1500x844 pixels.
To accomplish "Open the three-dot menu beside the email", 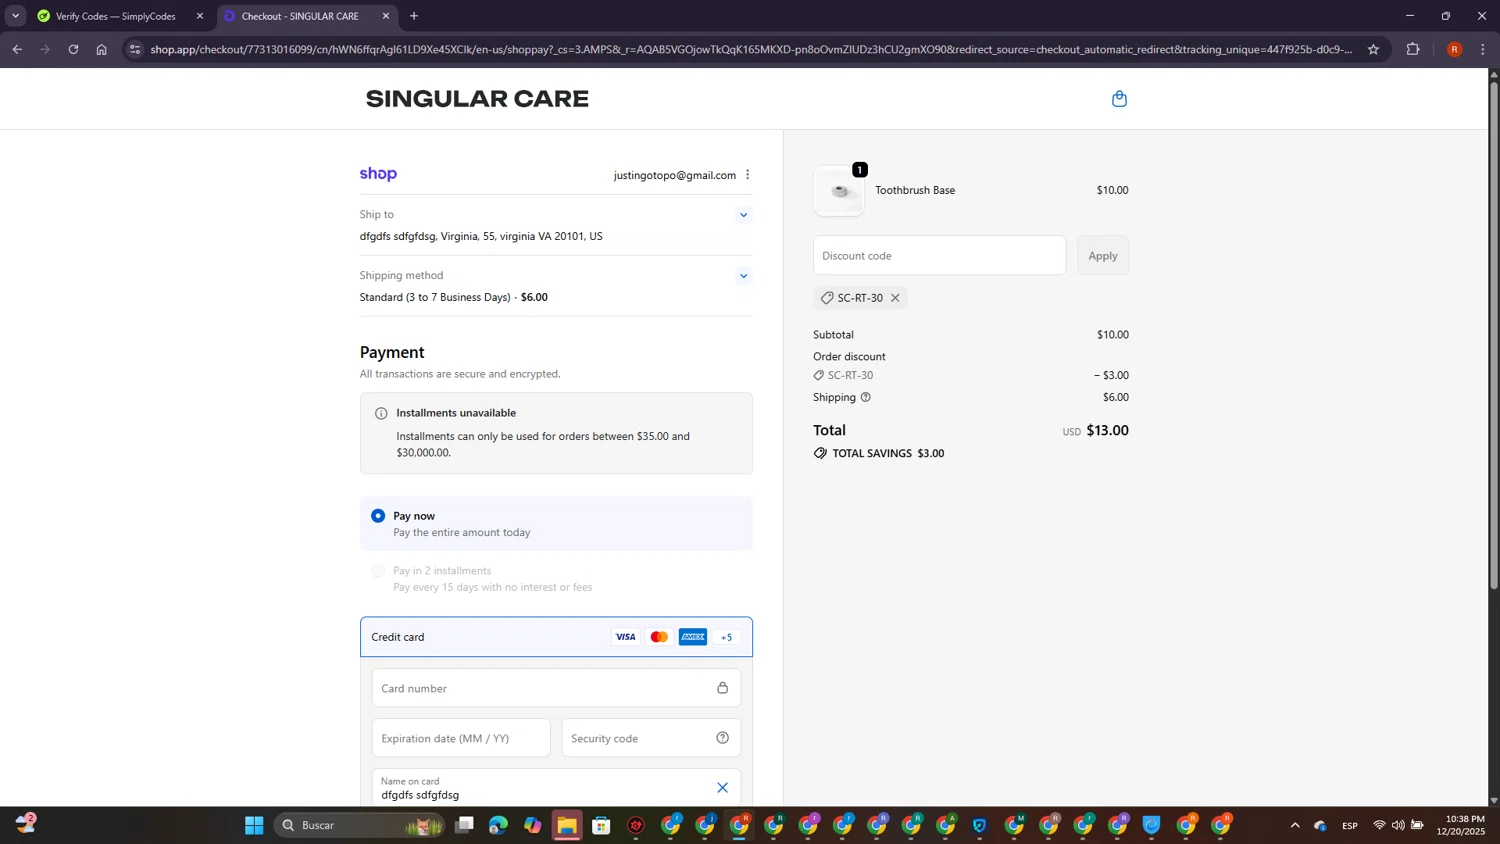I will pyautogui.click(x=747, y=175).
